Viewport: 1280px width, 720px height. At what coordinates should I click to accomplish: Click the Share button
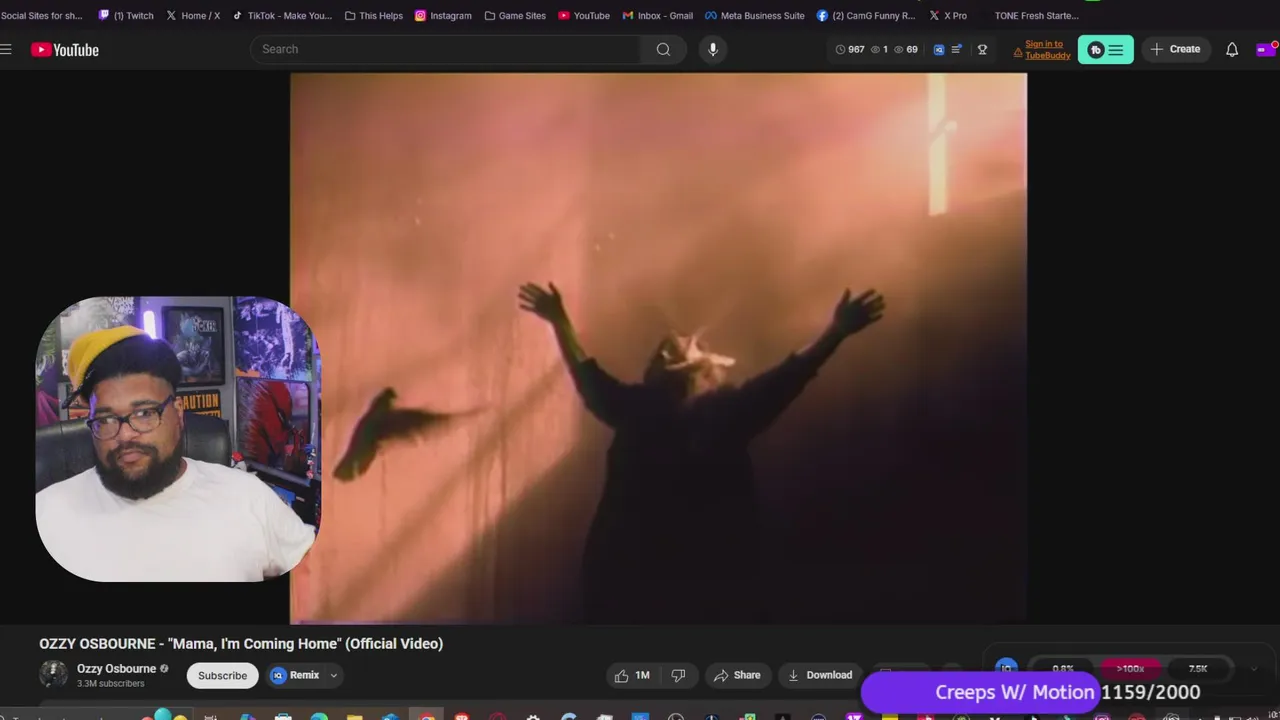click(x=737, y=675)
